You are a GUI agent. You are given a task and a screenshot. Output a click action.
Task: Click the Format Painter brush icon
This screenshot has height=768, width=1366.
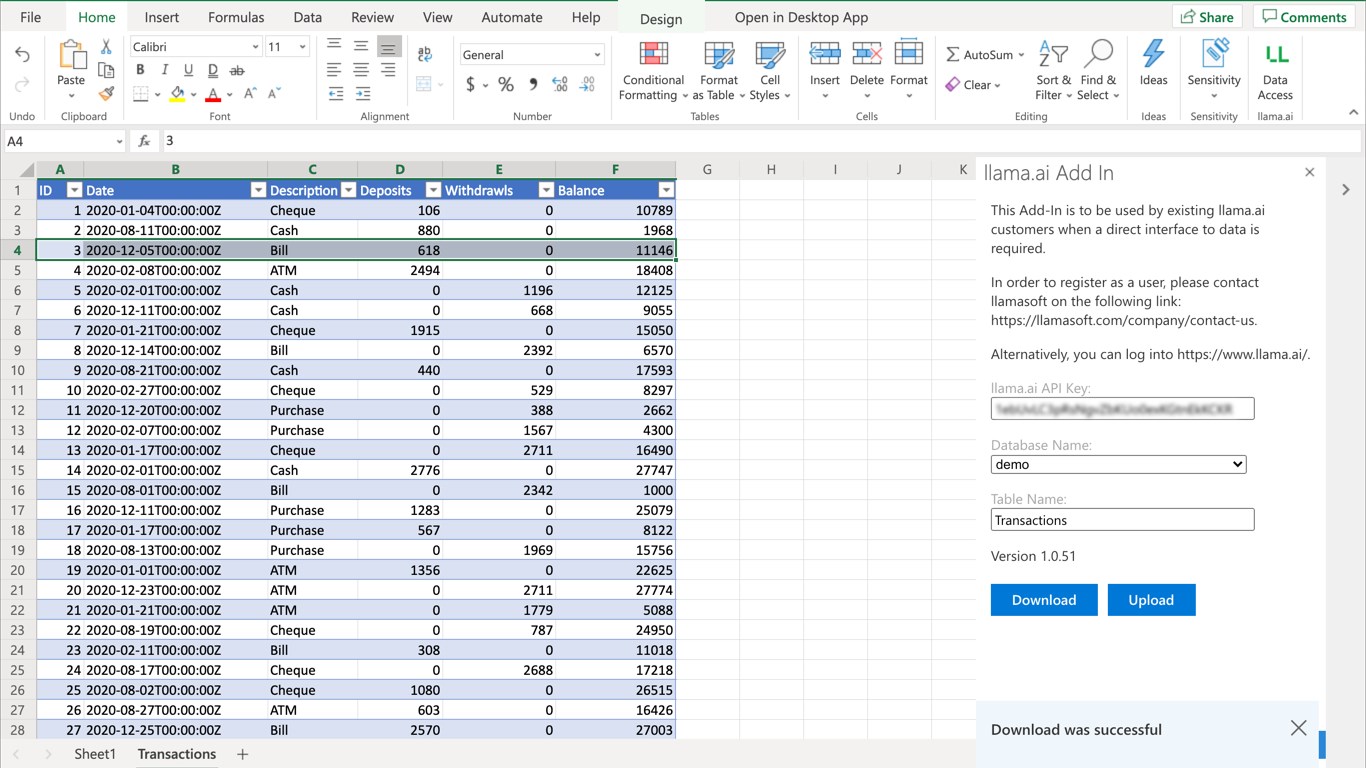pos(106,94)
